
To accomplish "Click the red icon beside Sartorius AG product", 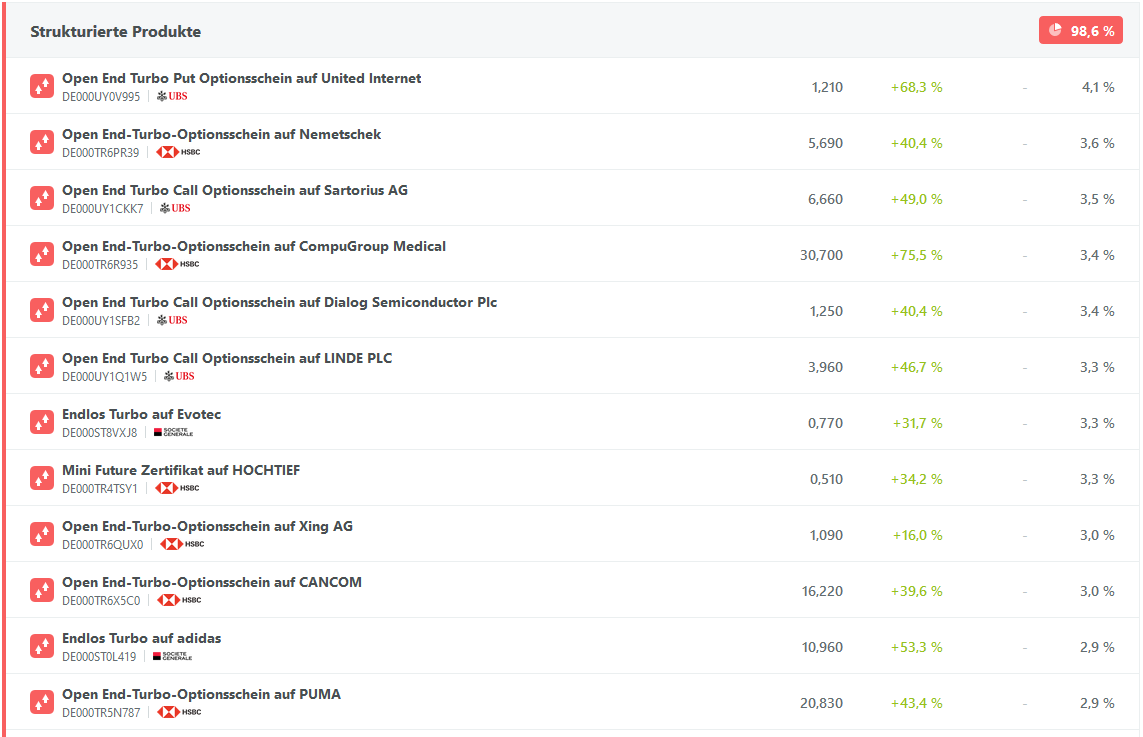I will coord(41,198).
